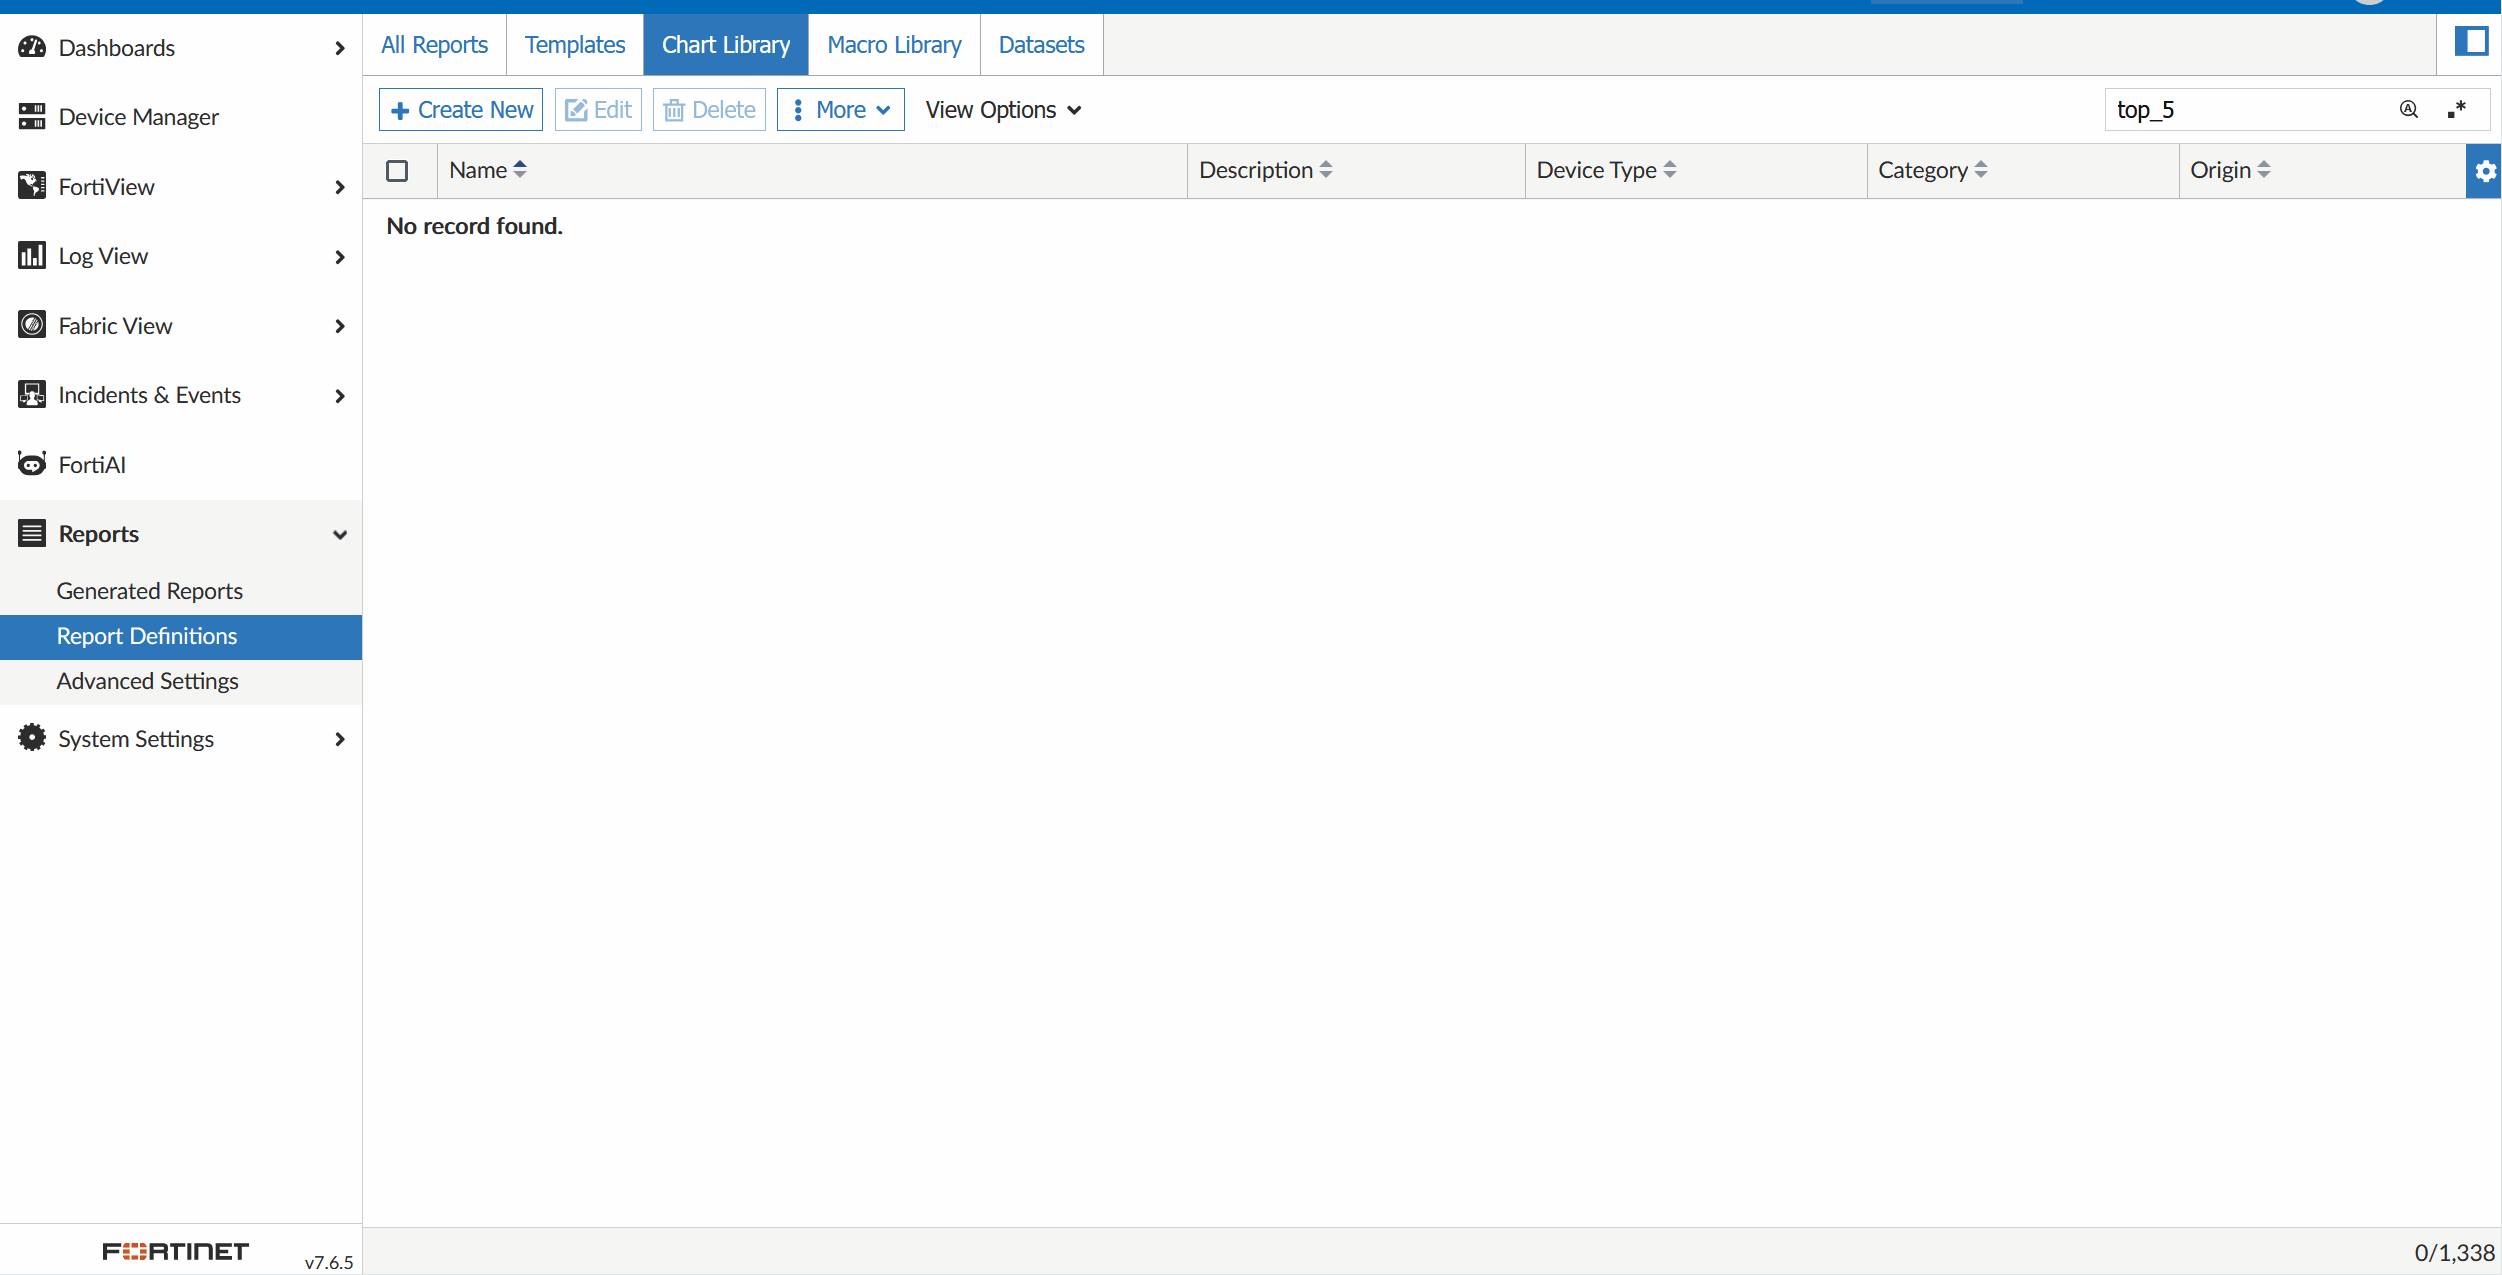Click the Fortinet logo
Screen dimensions: 2502x1275
[175, 1251]
